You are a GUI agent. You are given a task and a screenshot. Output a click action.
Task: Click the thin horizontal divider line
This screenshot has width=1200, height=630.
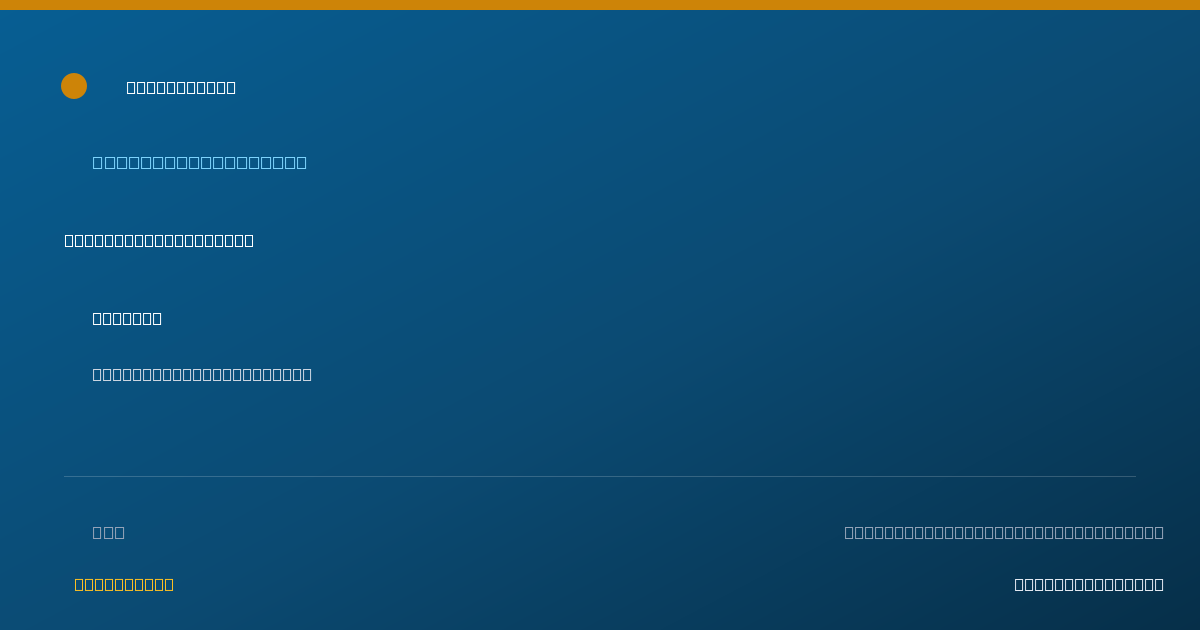click(600, 476)
